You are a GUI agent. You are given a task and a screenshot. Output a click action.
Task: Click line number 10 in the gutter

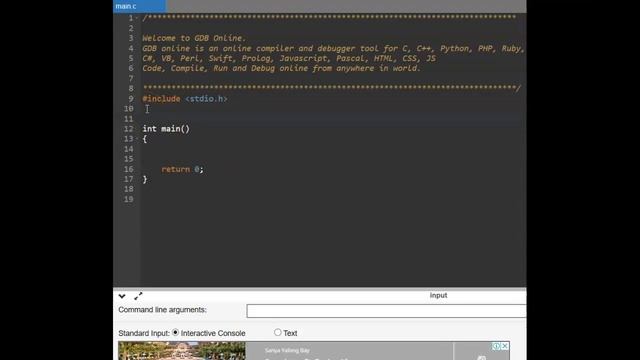click(x=129, y=109)
